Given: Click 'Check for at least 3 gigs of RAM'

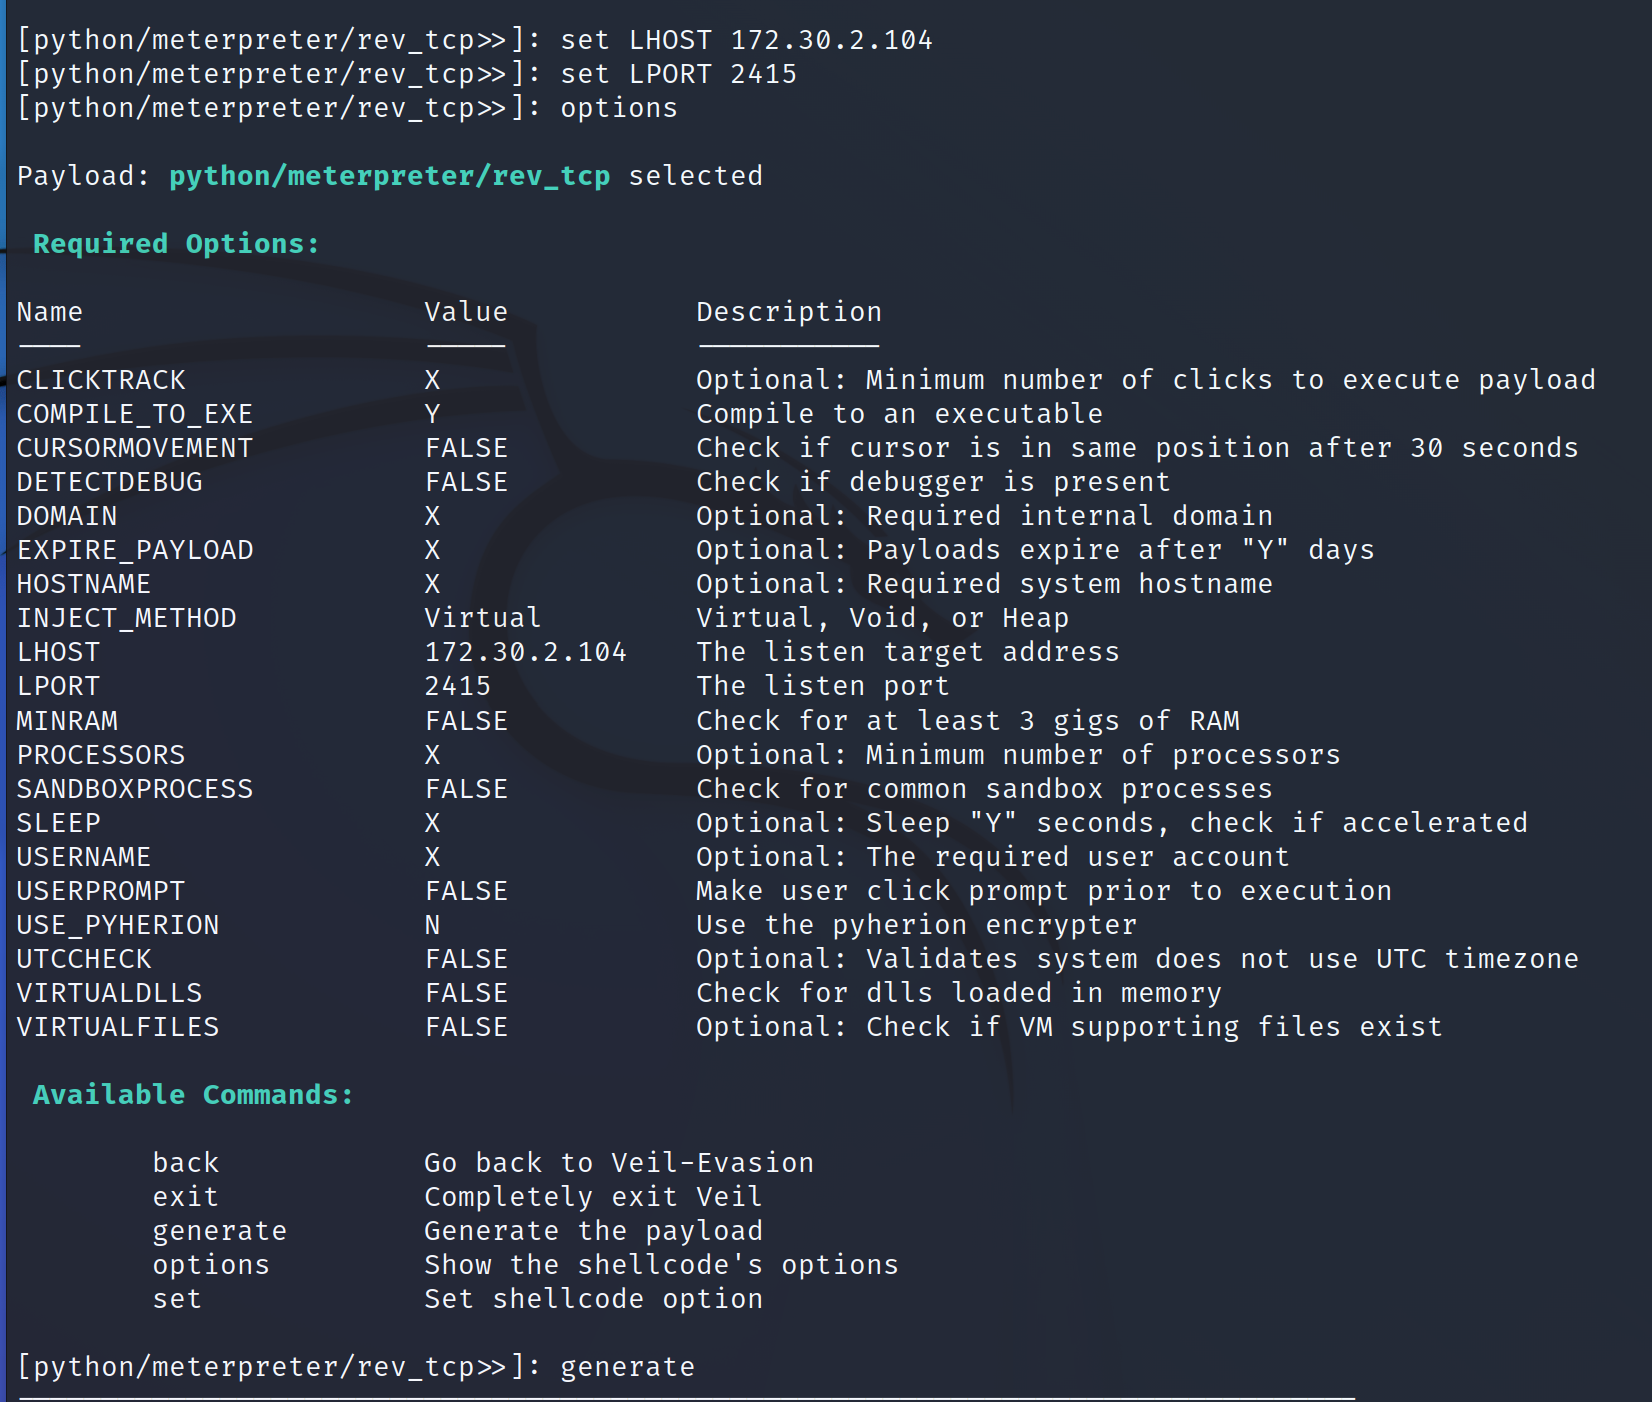Looking at the screenshot, I should point(967,721).
